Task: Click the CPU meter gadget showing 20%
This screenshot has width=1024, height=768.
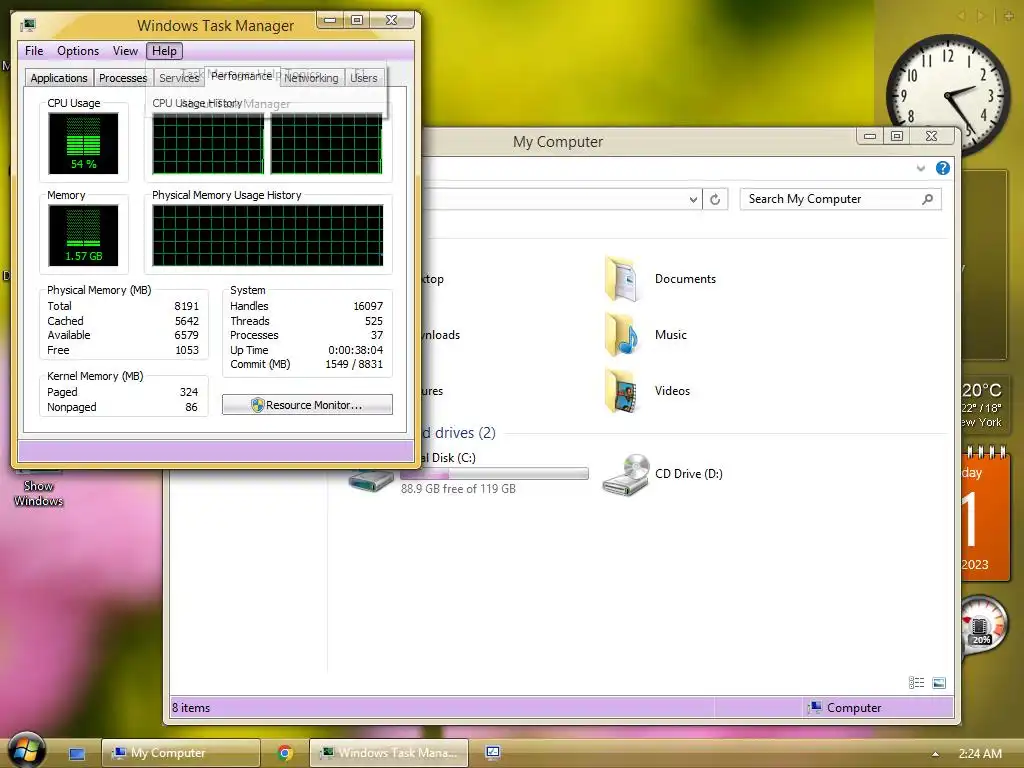Action: [984, 624]
